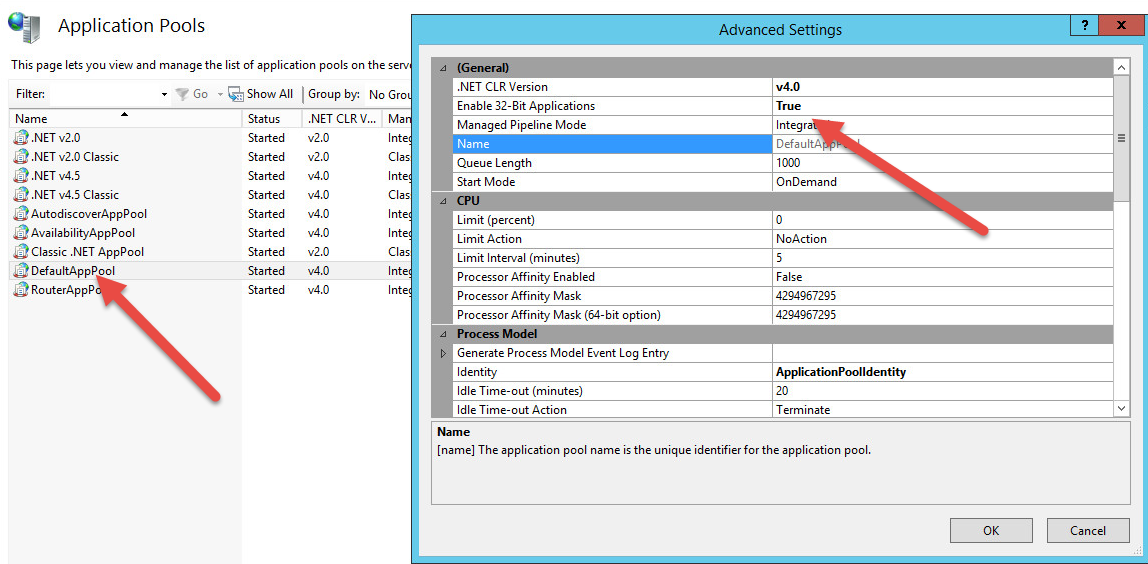Screen dimensions: 1148x564
Task: Click the Queue Length value 1000
Action: [788, 163]
